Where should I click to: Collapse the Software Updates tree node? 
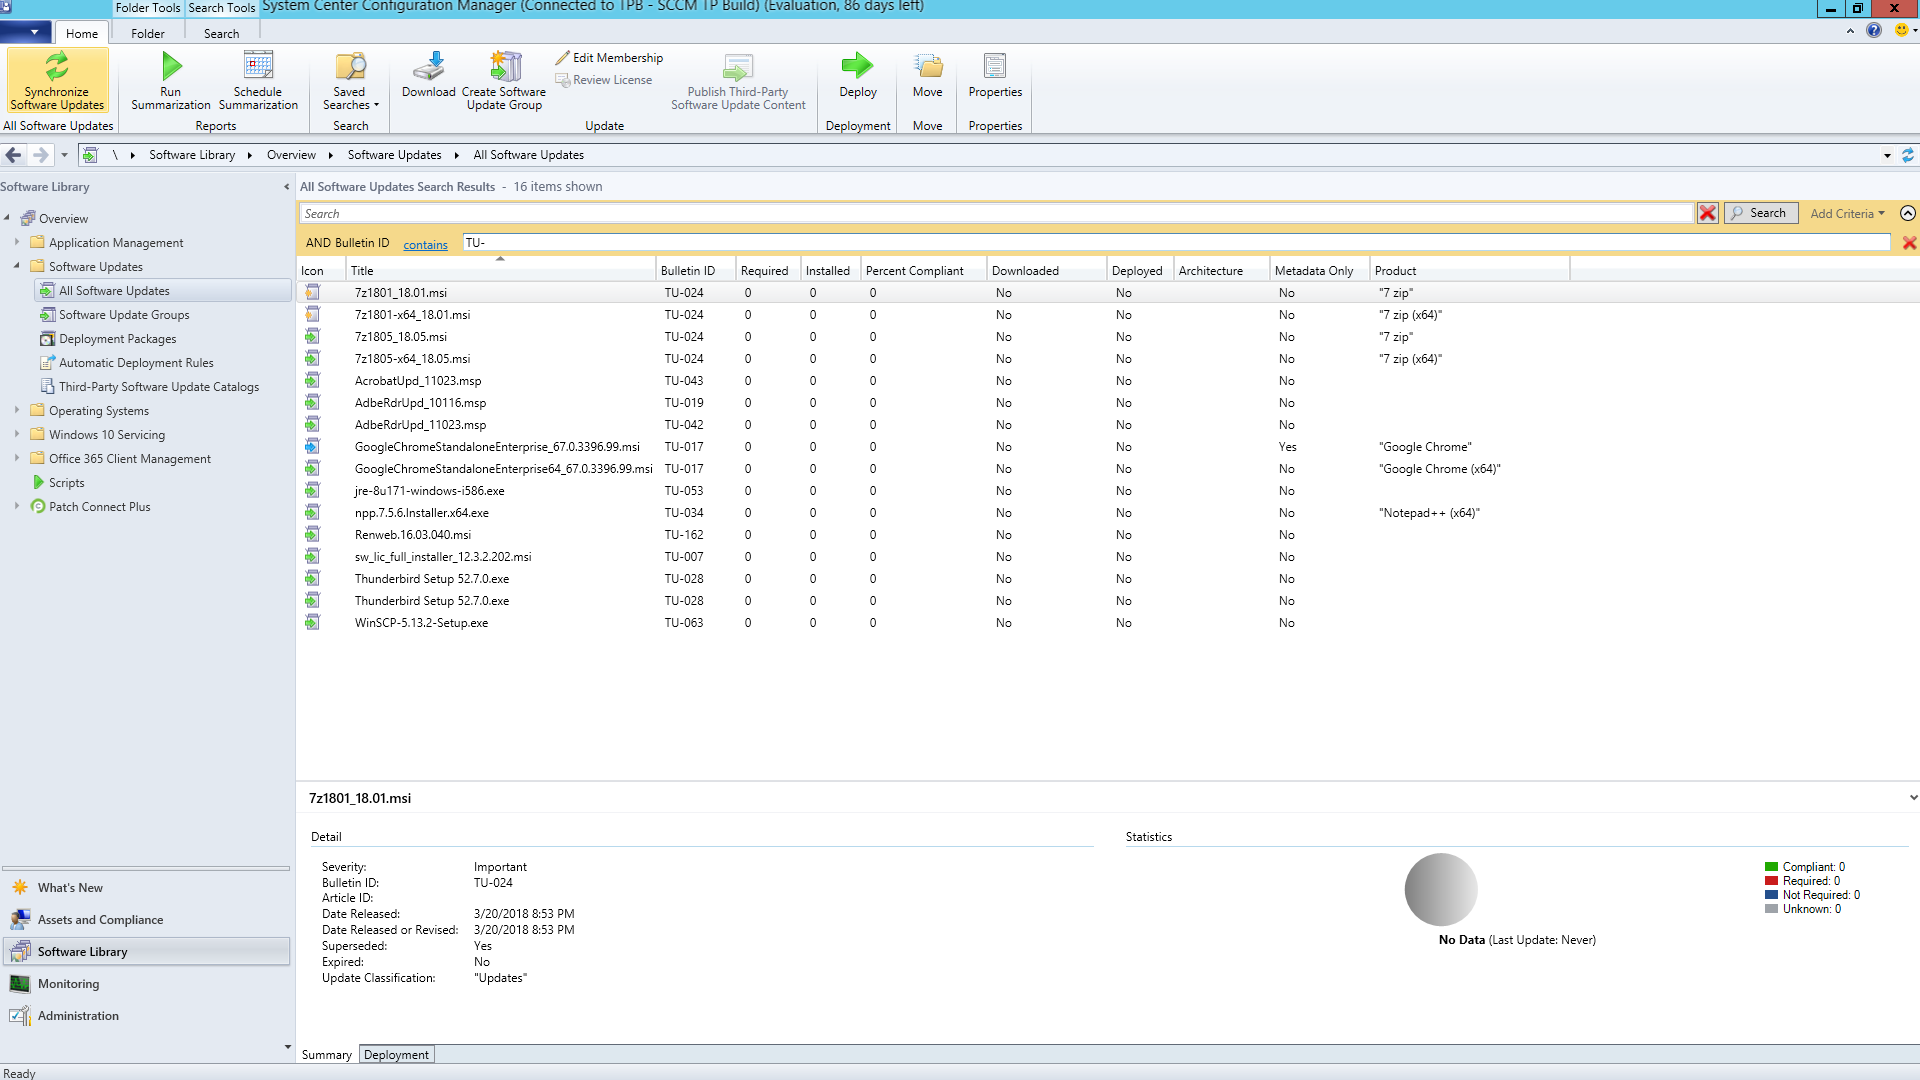[x=17, y=266]
